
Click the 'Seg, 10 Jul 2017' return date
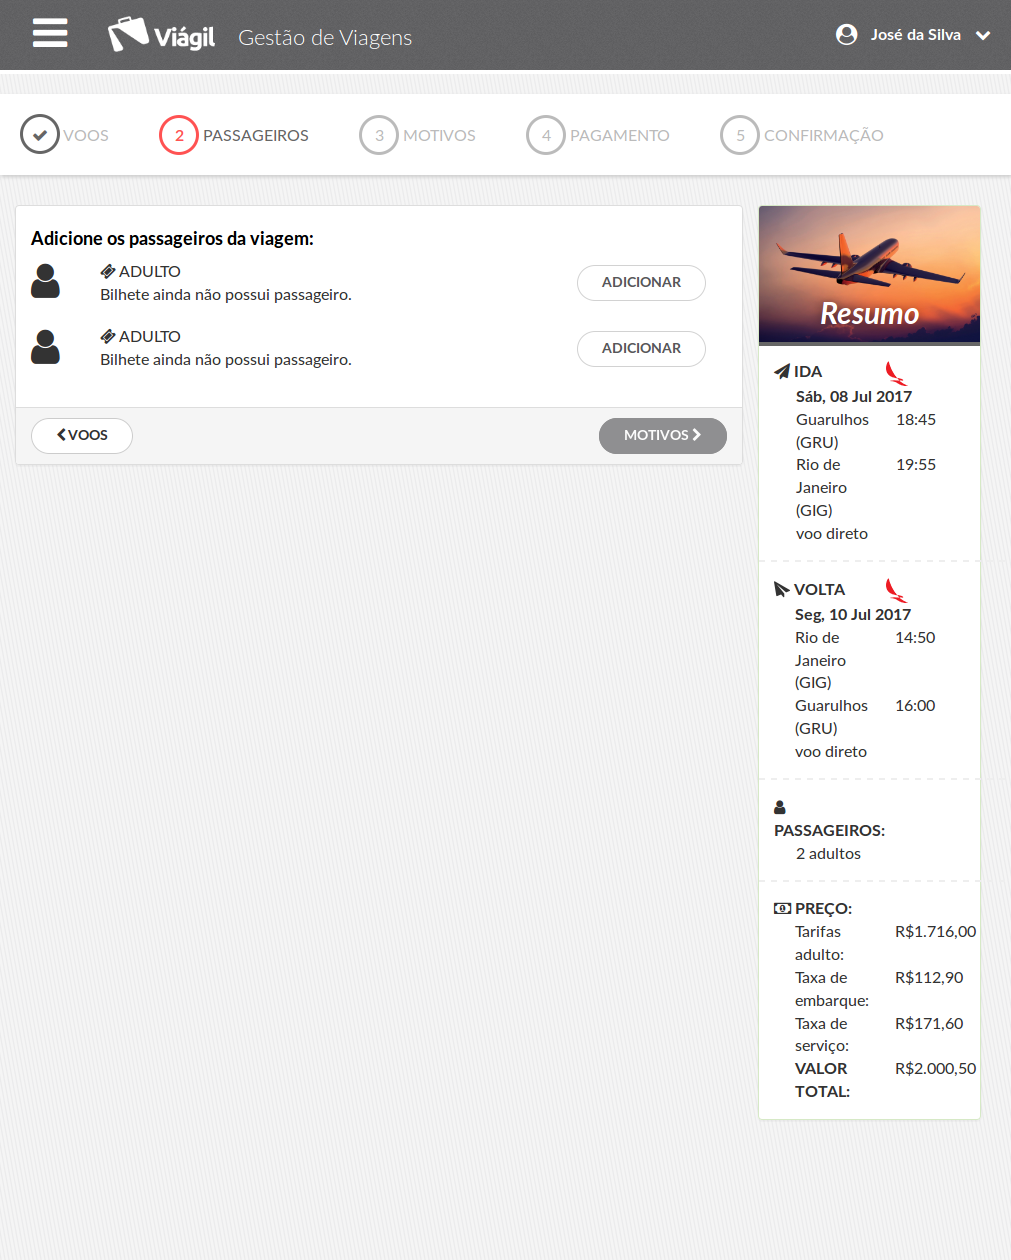click(x=853, y=614)
